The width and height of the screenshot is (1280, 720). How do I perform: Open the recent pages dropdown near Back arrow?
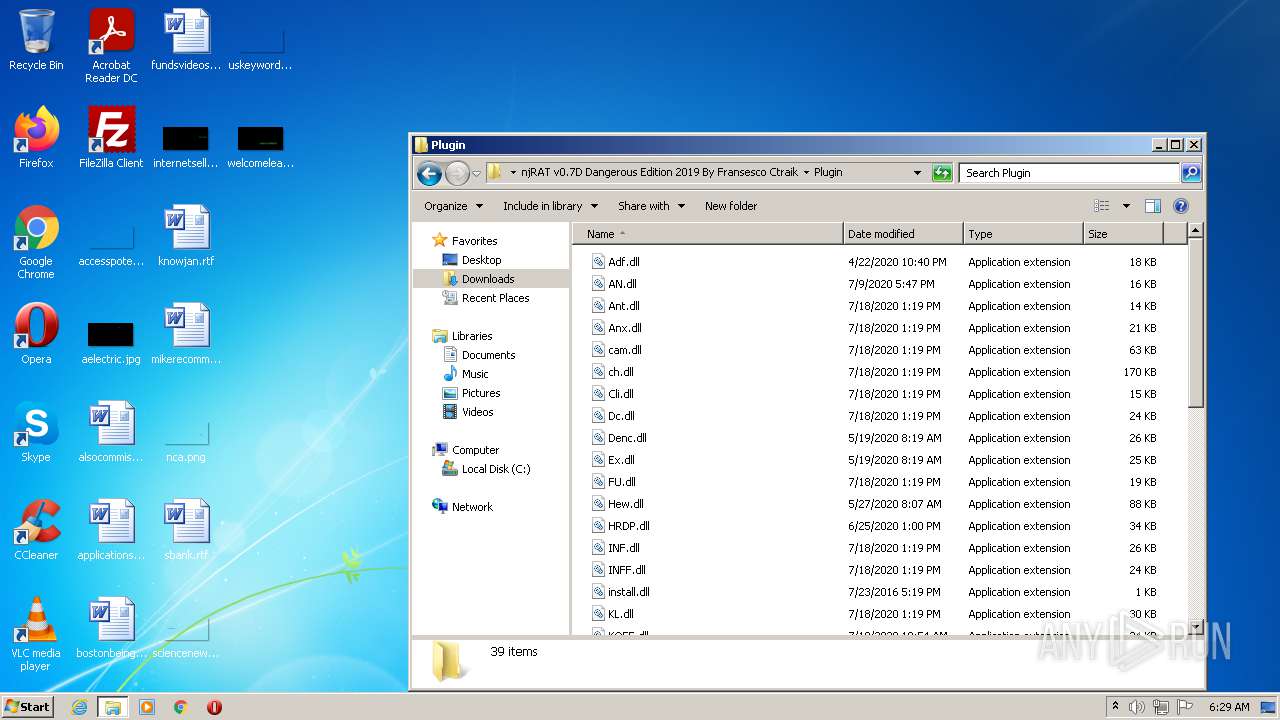coord(476,173)
